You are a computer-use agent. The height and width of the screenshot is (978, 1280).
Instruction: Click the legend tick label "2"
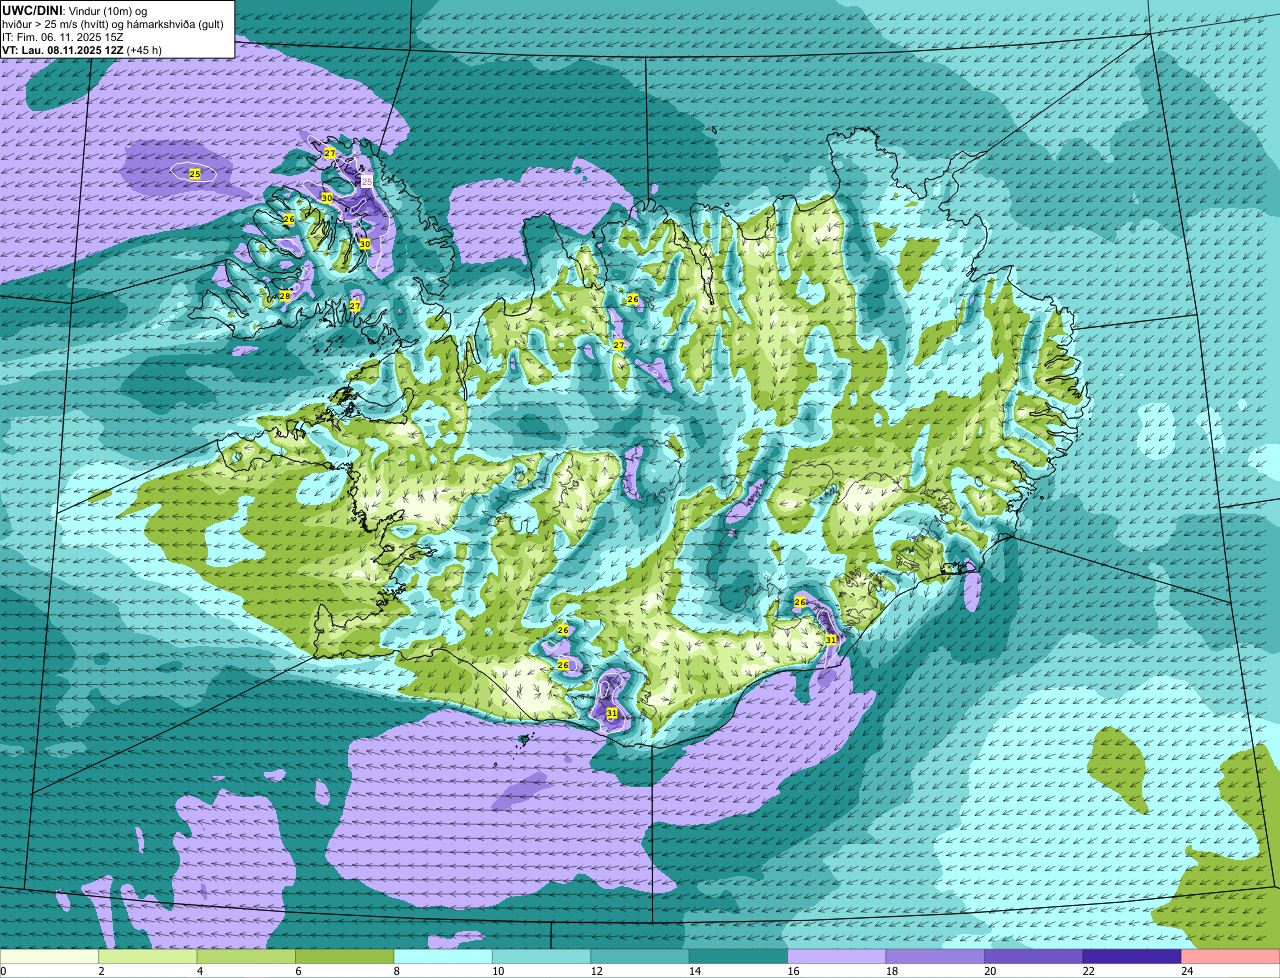[x=101, y=971]
